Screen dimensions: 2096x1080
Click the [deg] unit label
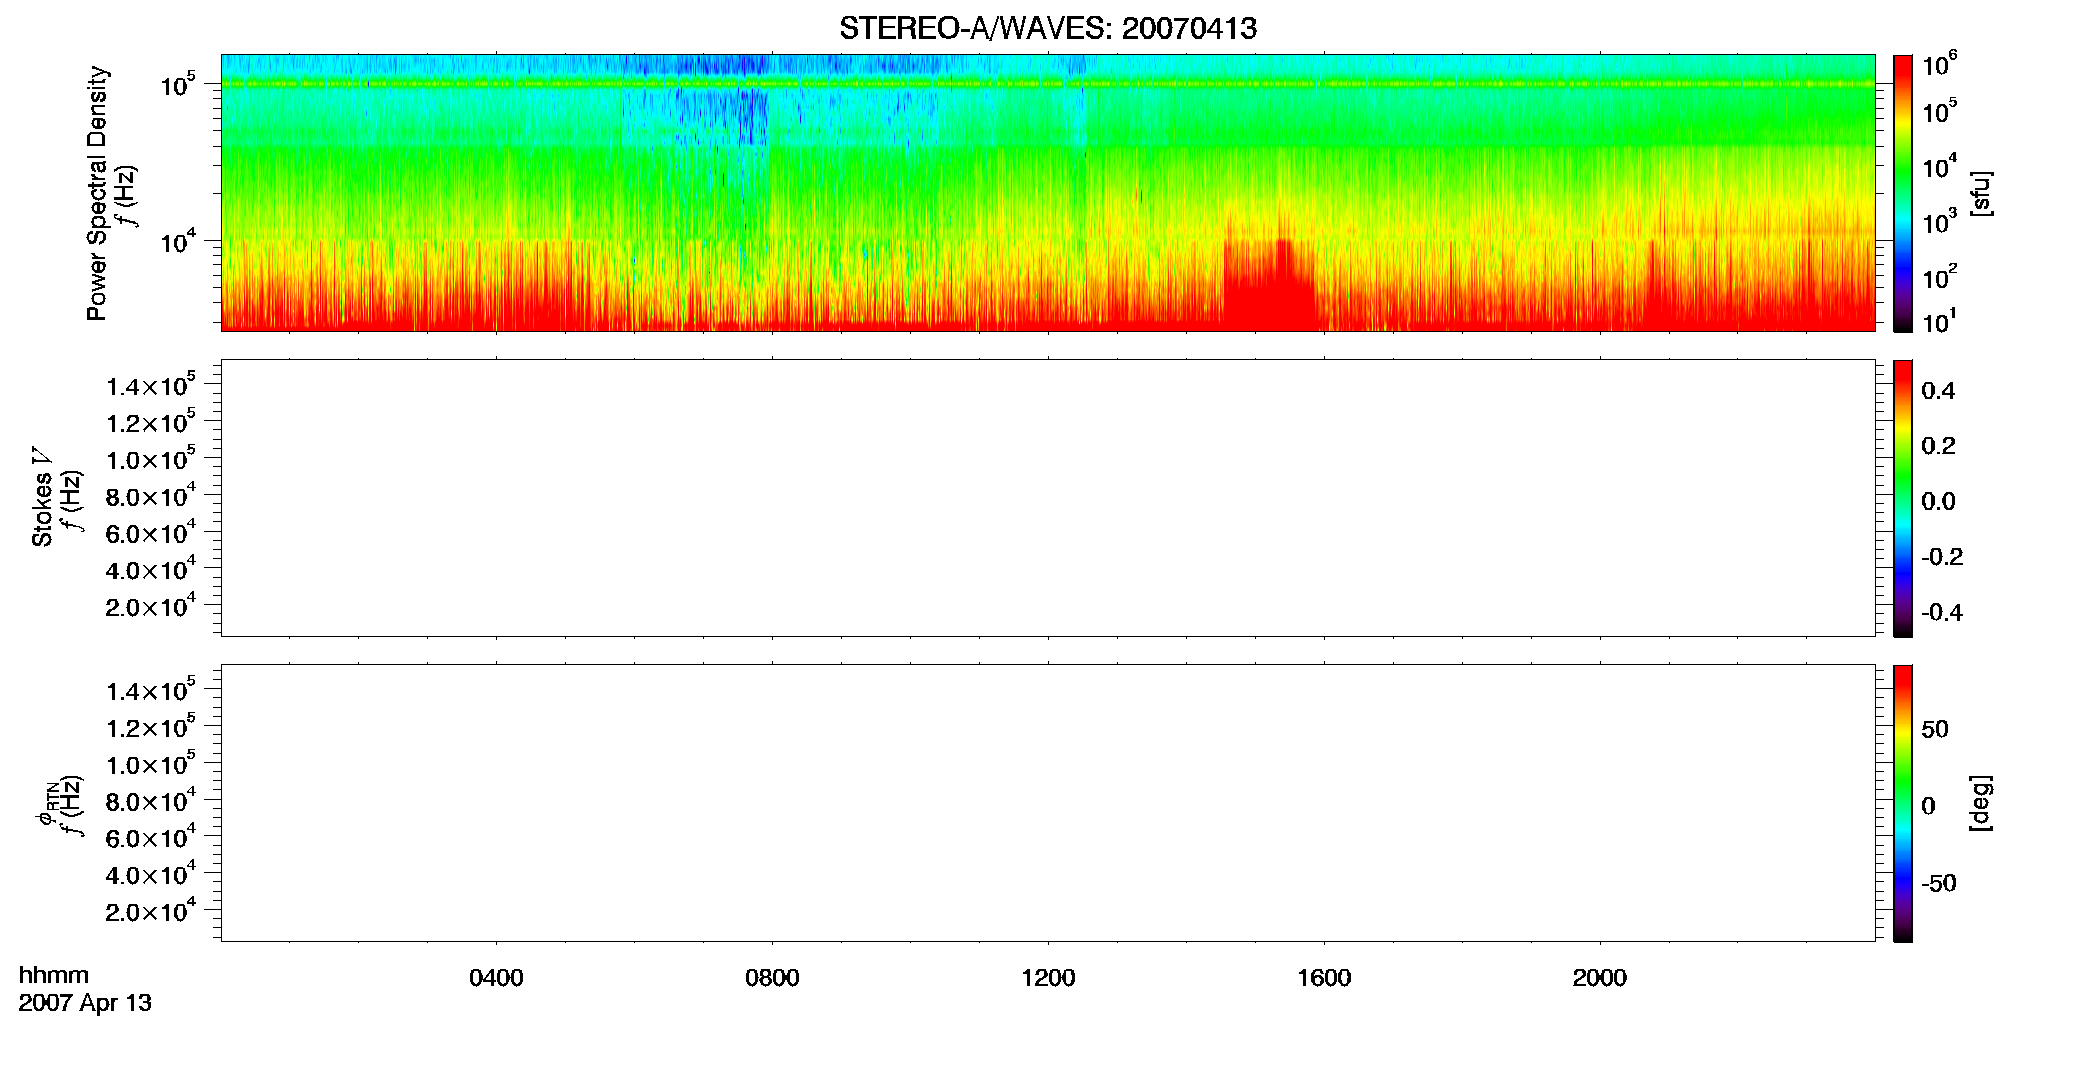click(1980, 803)
